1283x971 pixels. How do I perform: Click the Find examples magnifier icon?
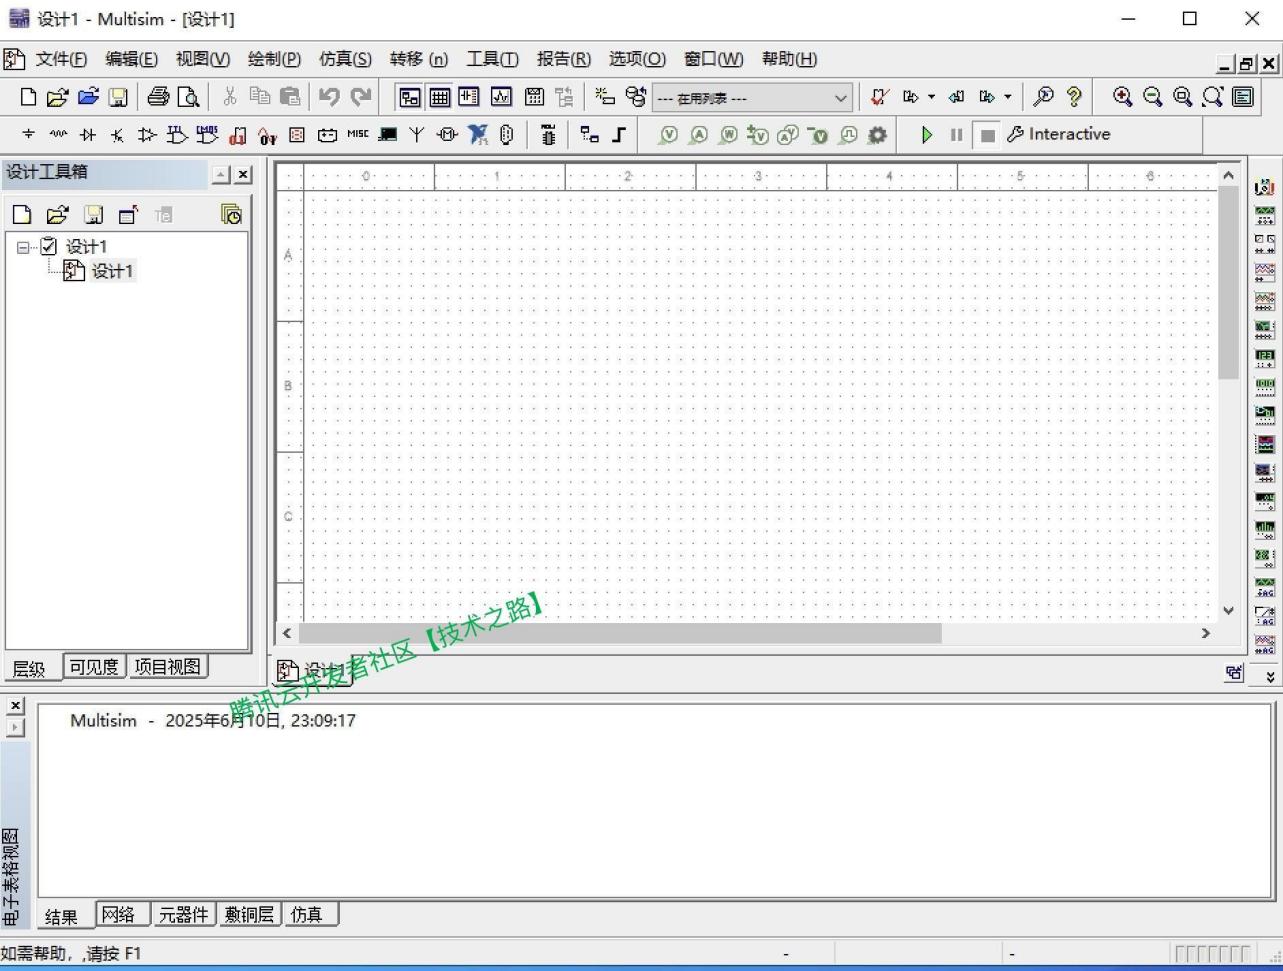(x=1043, y=97)
